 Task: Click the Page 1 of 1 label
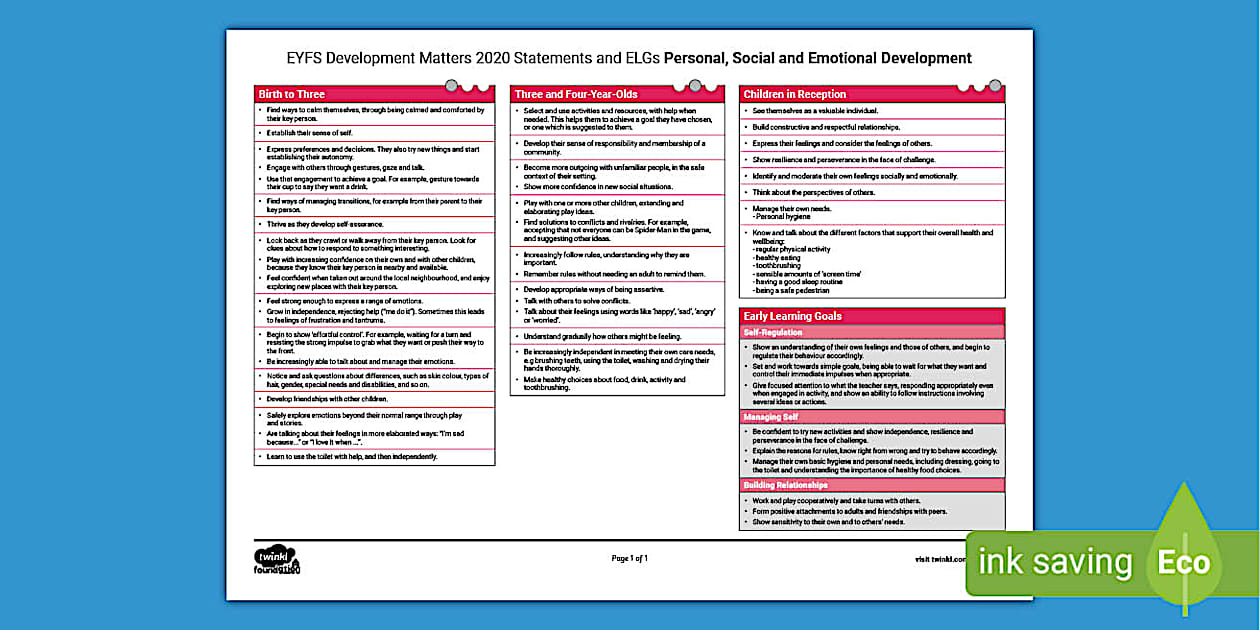[x=628, y=559]
